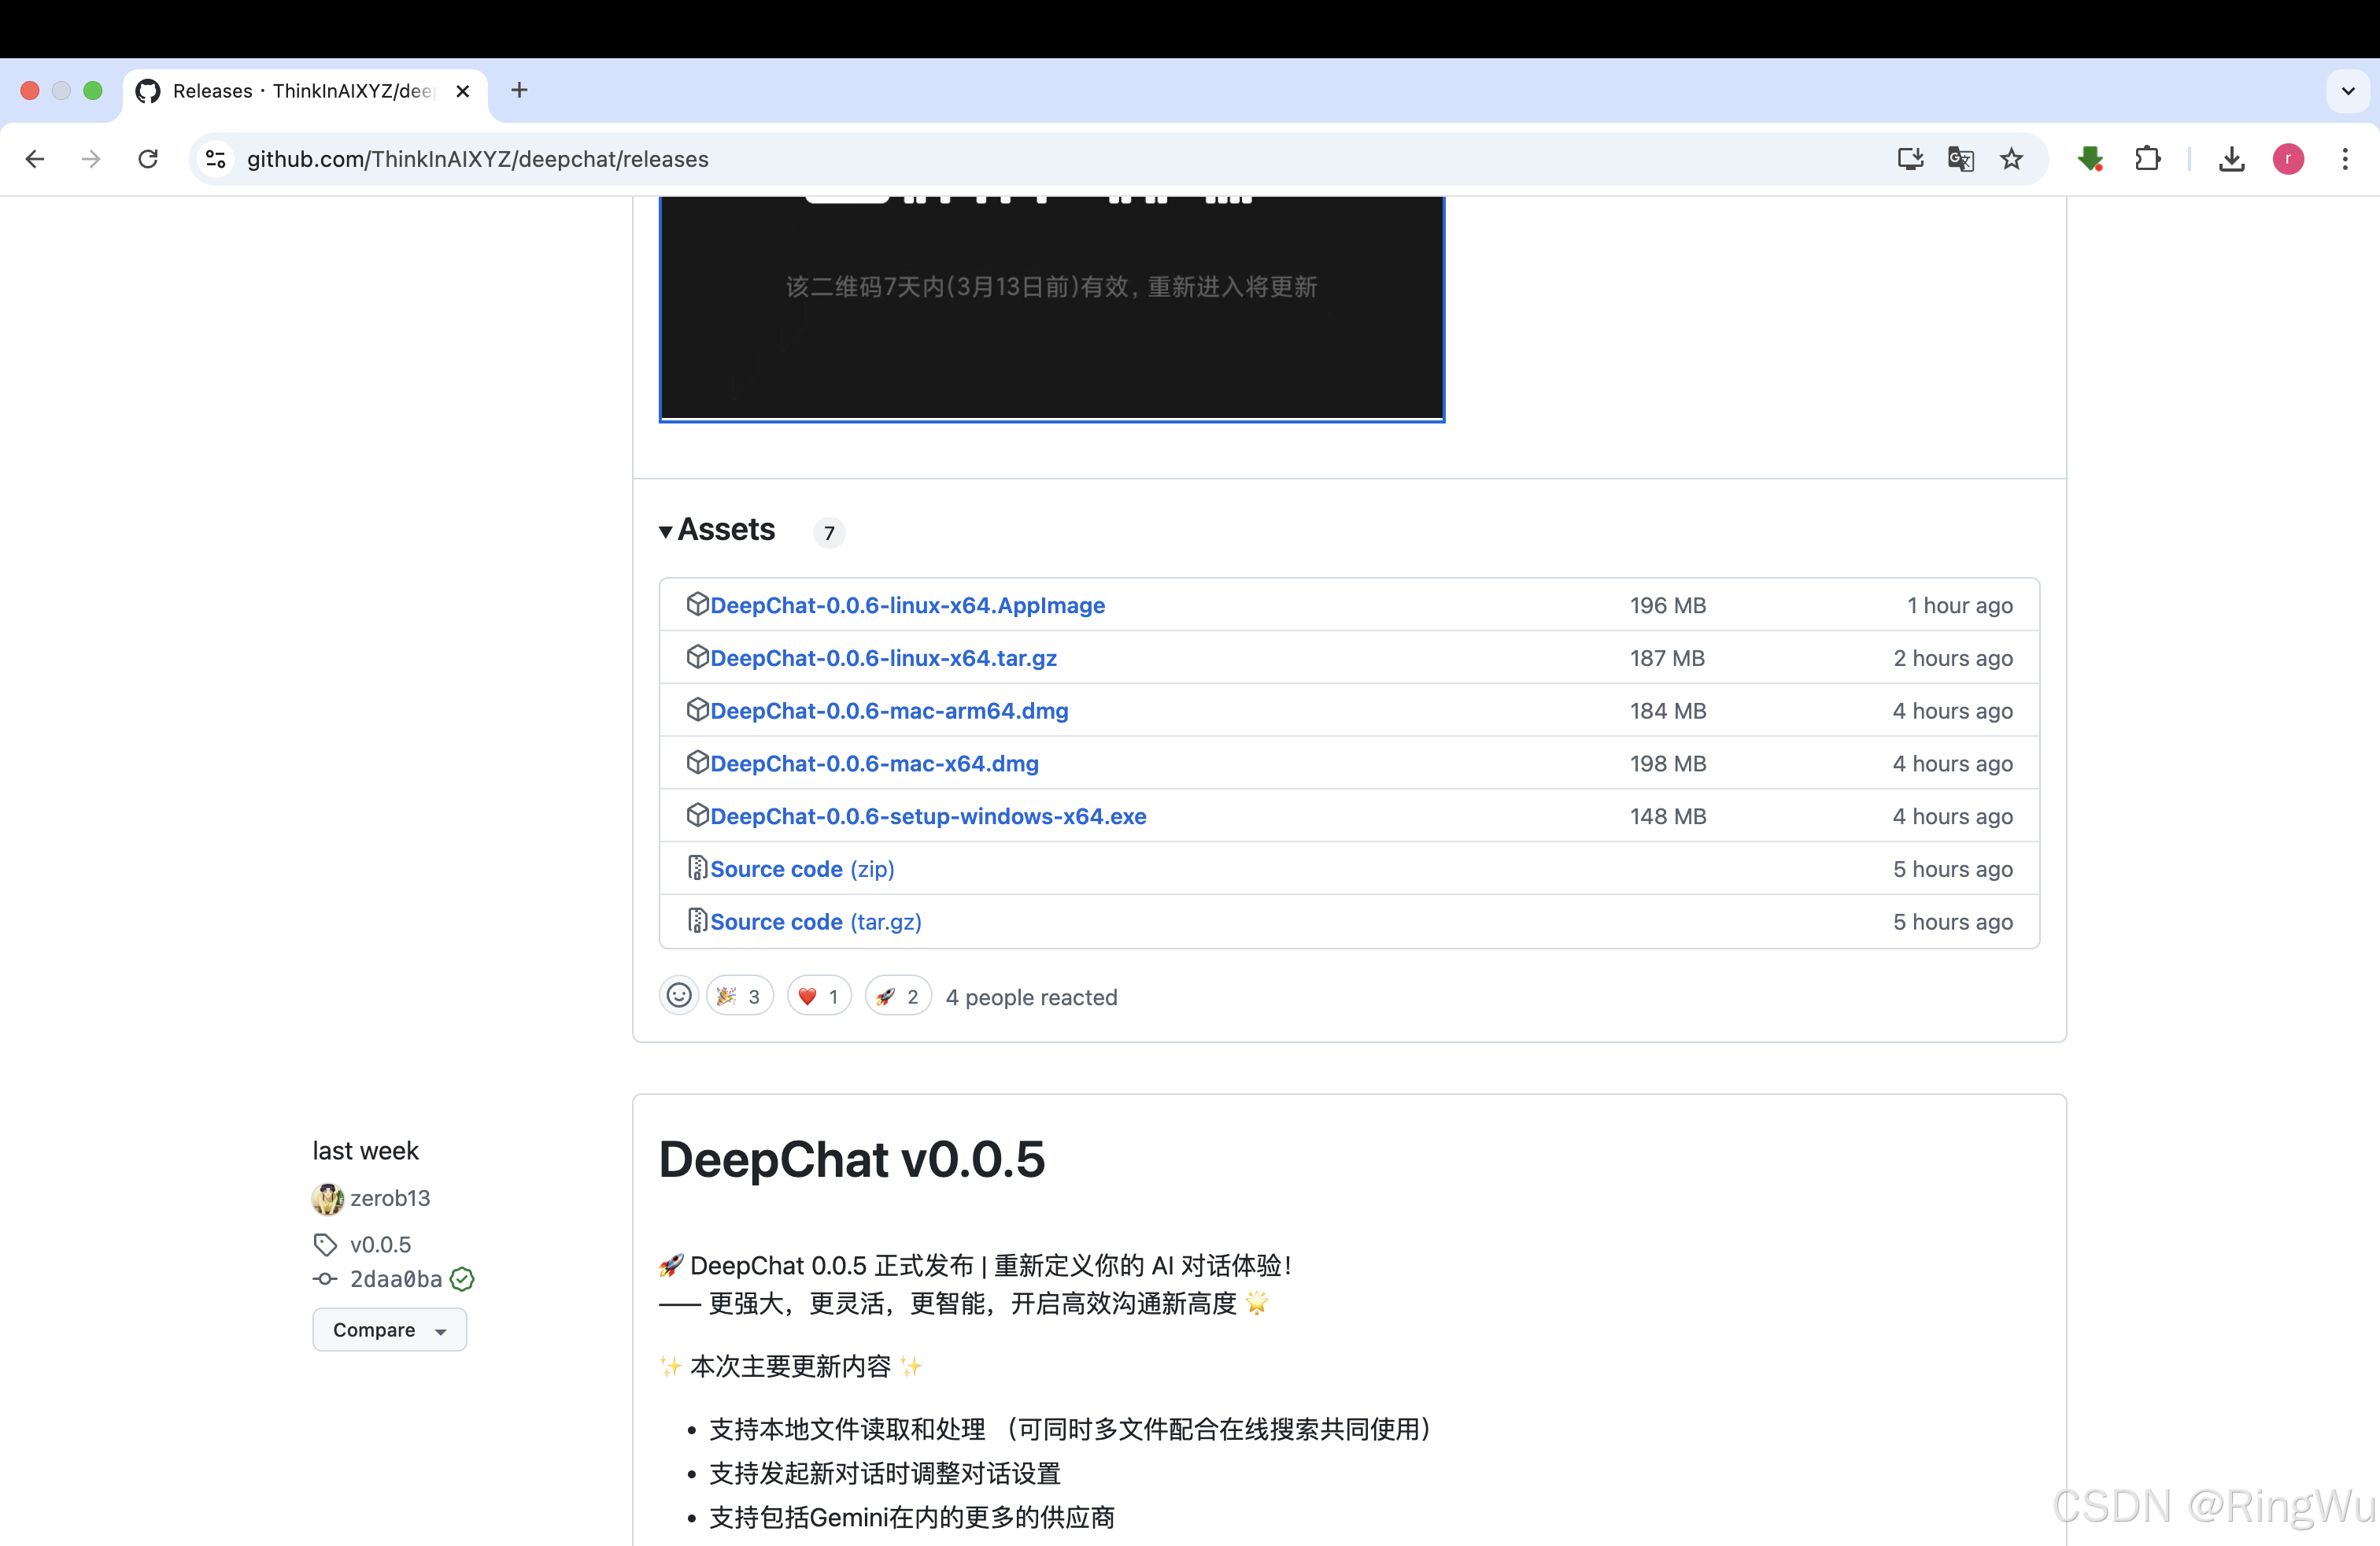Download DeepChat-0.0.6-mac-arm64.dmg

coord(889,711)
